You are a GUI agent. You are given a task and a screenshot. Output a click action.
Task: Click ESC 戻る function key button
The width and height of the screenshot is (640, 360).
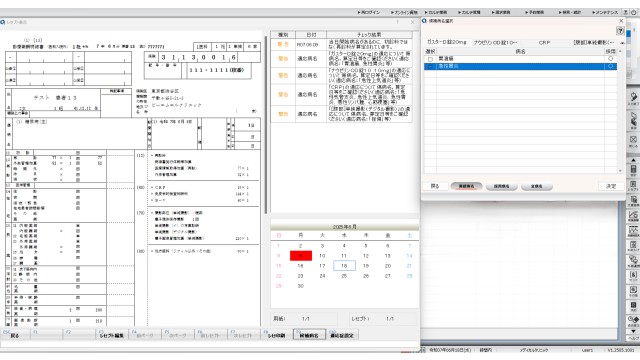pyautogui.click(x=15, y=334)
